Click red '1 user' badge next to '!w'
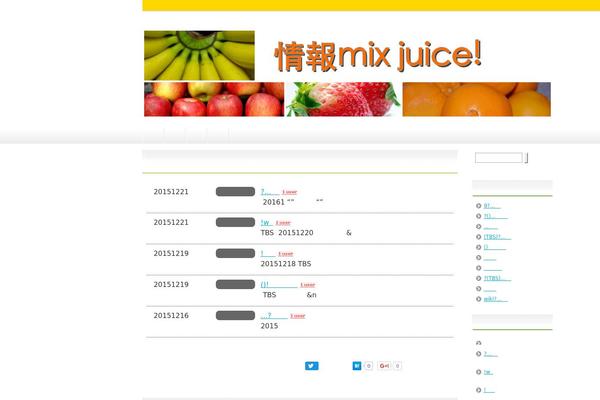600x400 pixels. tap(283, 222)
